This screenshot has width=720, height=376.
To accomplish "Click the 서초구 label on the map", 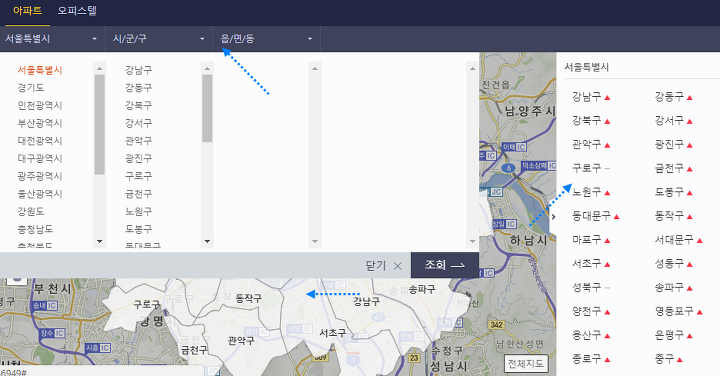I will (x=333, y=333).
